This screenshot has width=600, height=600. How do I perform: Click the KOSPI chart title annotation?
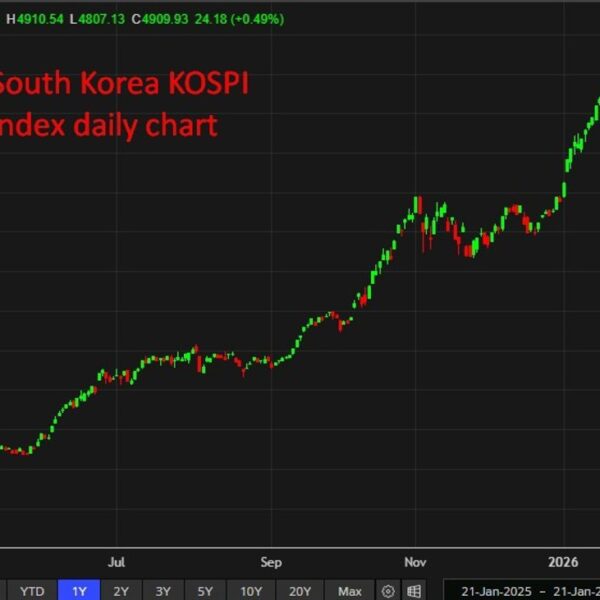click(123, 104)
